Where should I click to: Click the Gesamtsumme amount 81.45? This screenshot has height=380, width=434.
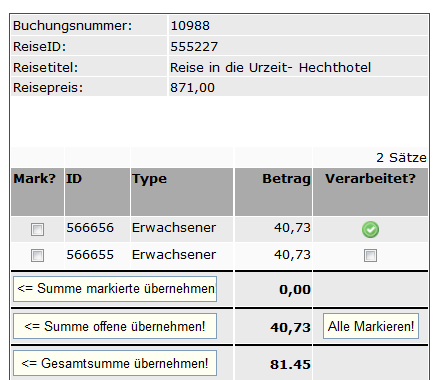[290, 364]
